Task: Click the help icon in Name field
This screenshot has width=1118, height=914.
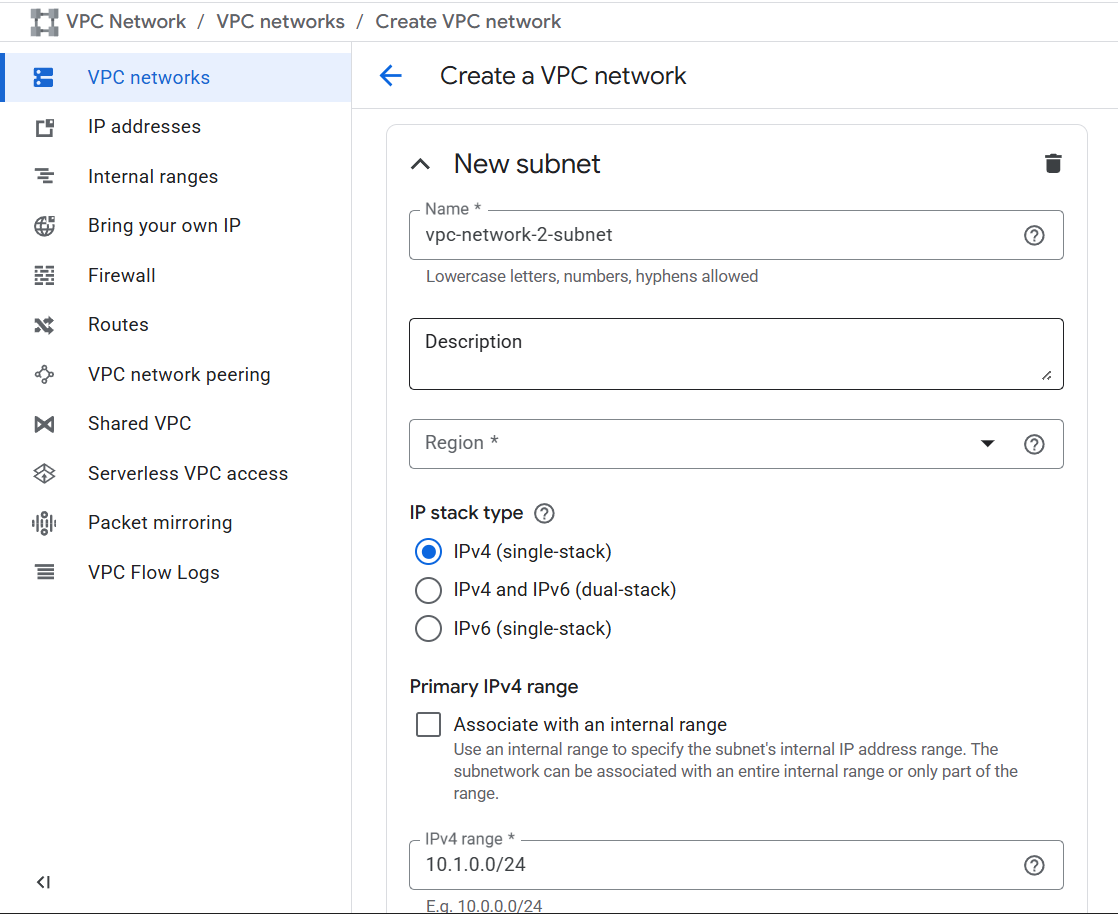Action: [1034, 236]
